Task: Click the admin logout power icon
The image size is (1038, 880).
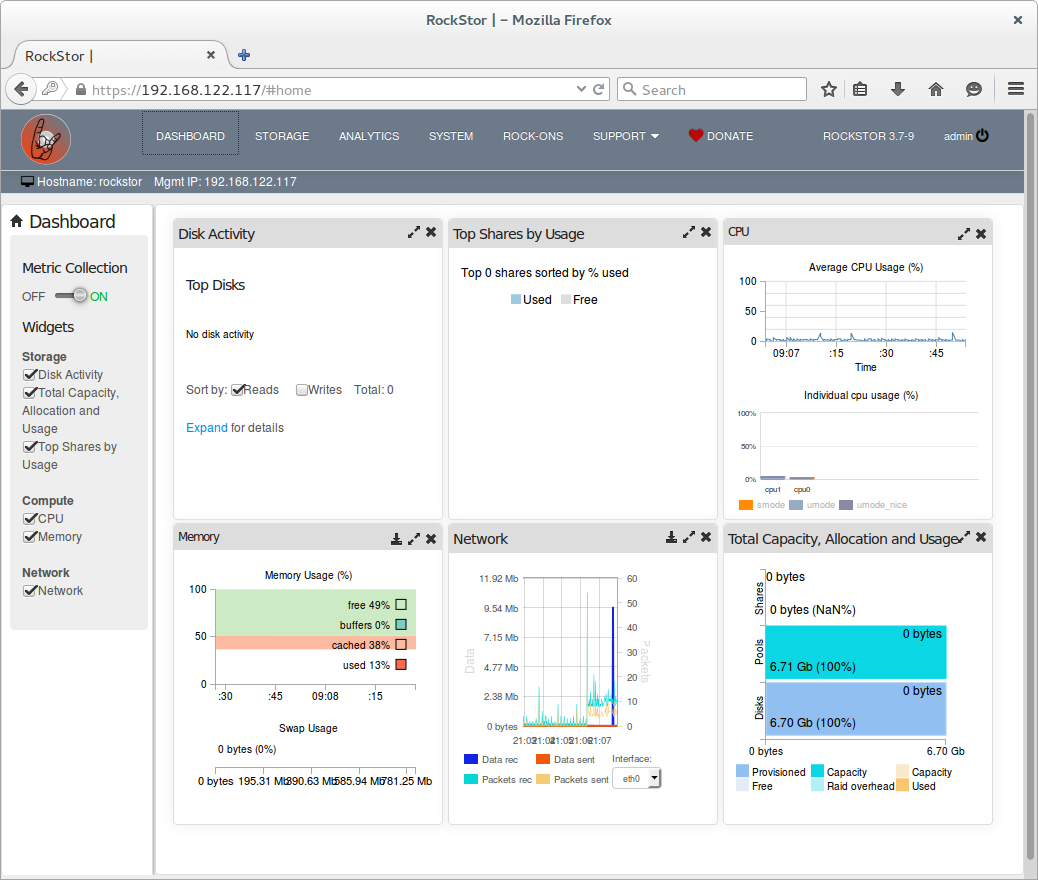Action: click(x=982, y=135)
